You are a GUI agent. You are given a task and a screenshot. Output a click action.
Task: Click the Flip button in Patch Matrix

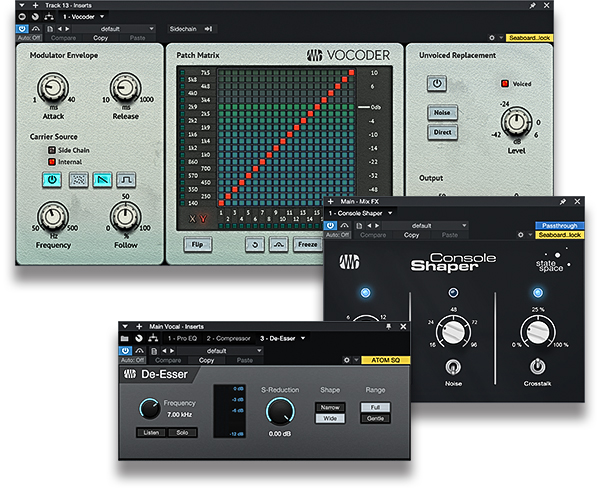197,245
